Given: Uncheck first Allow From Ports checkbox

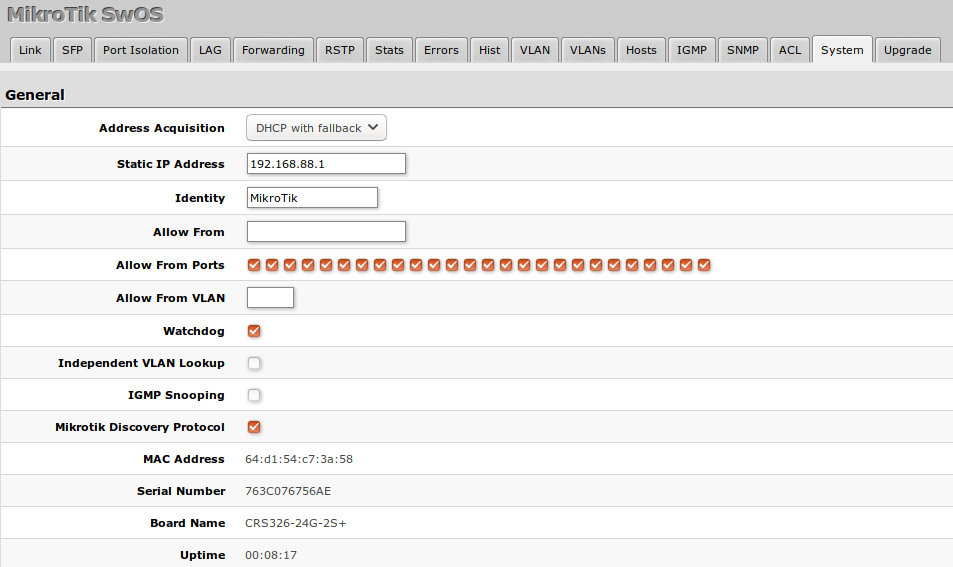Looking at the screenshot, I should (x=254, y=265).
